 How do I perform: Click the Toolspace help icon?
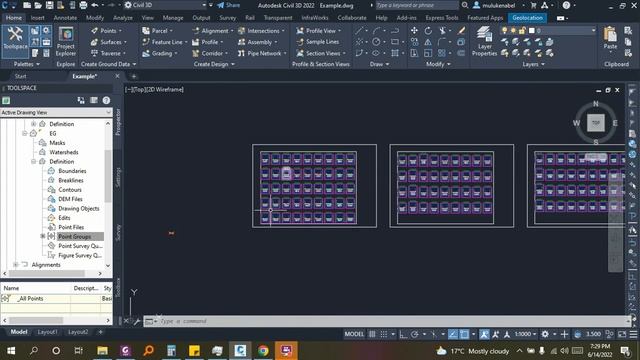tap(106, 100)
